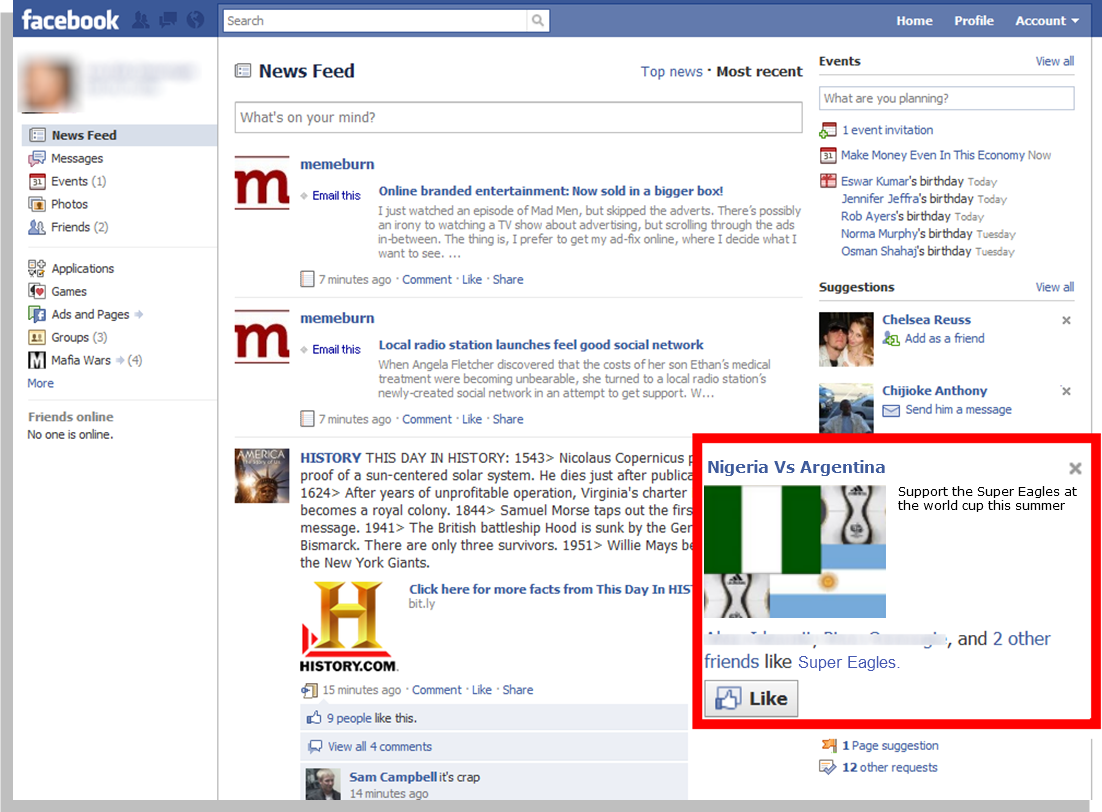
Task: Click Home in the top navigation
Action: coord(914,20)
